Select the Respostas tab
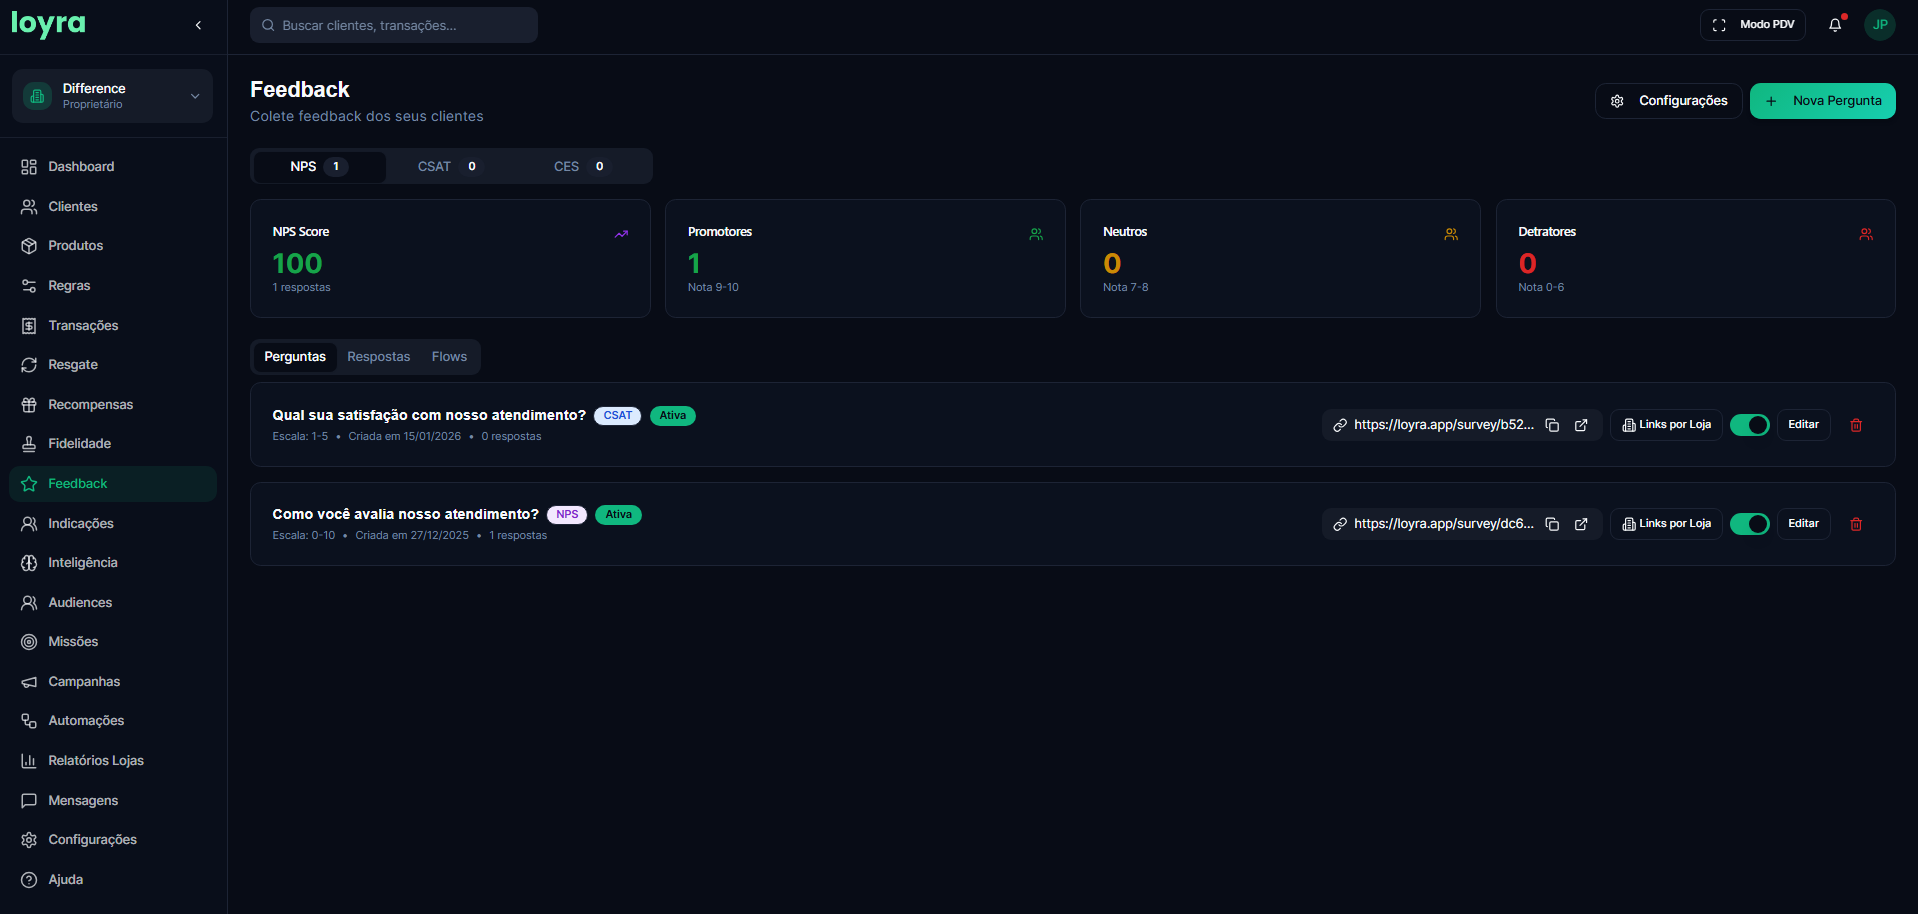Viewport: 1918px width, 914px height. (379, 357)
